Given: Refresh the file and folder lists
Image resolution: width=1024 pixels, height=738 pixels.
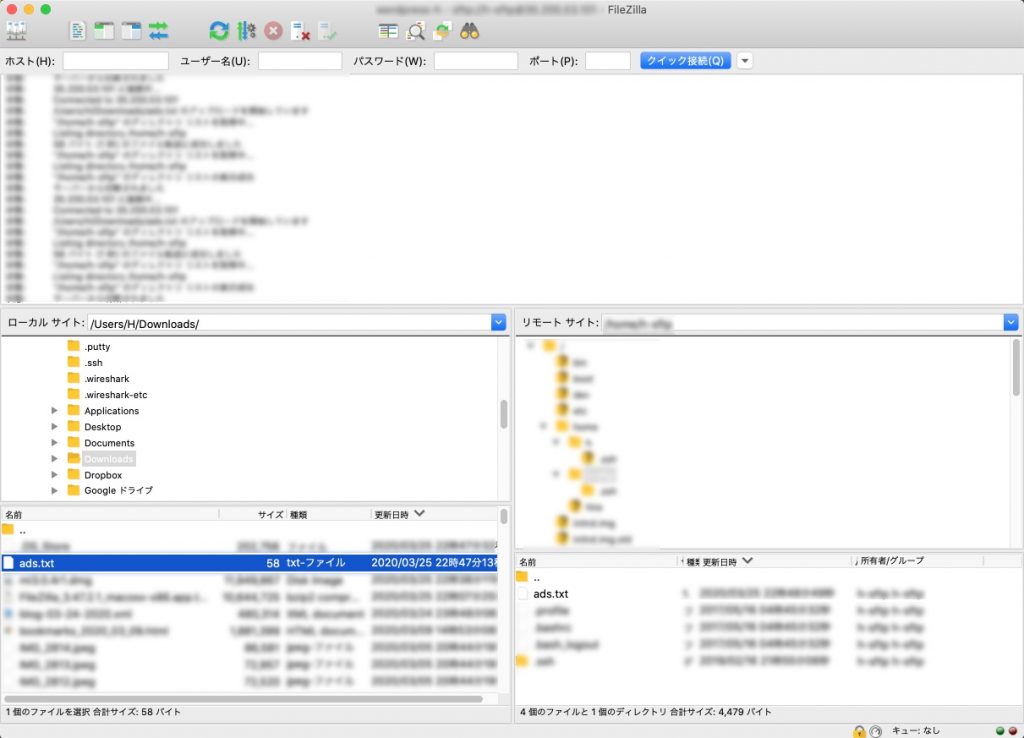Looking at the screenshot, I should [218, 30].
